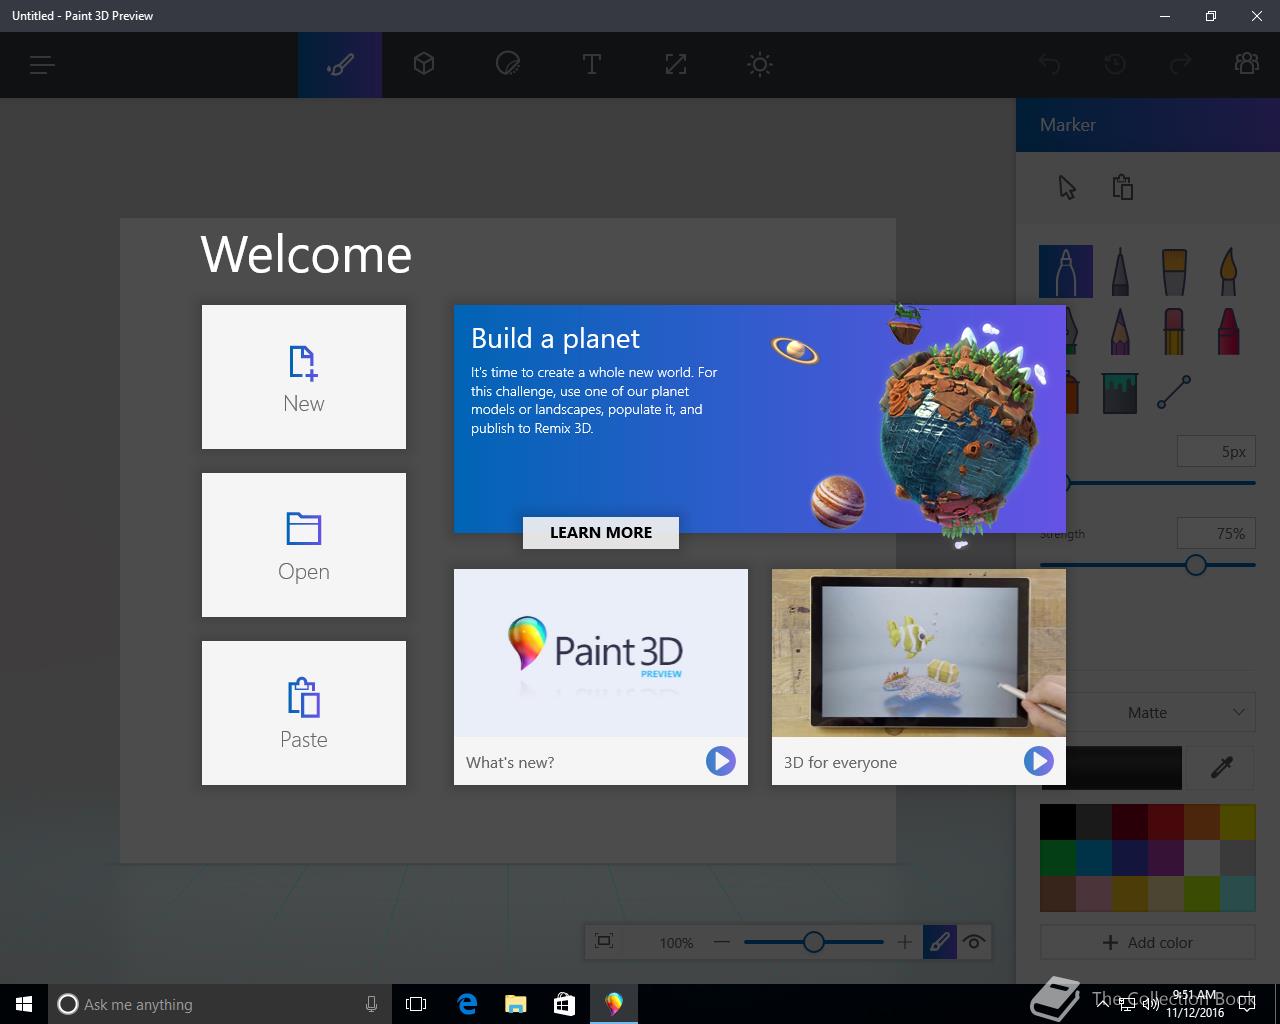The height and width of the screenshot is (1024, 1280).
Task: Select the Marker tool
Action: [1066, 272]
